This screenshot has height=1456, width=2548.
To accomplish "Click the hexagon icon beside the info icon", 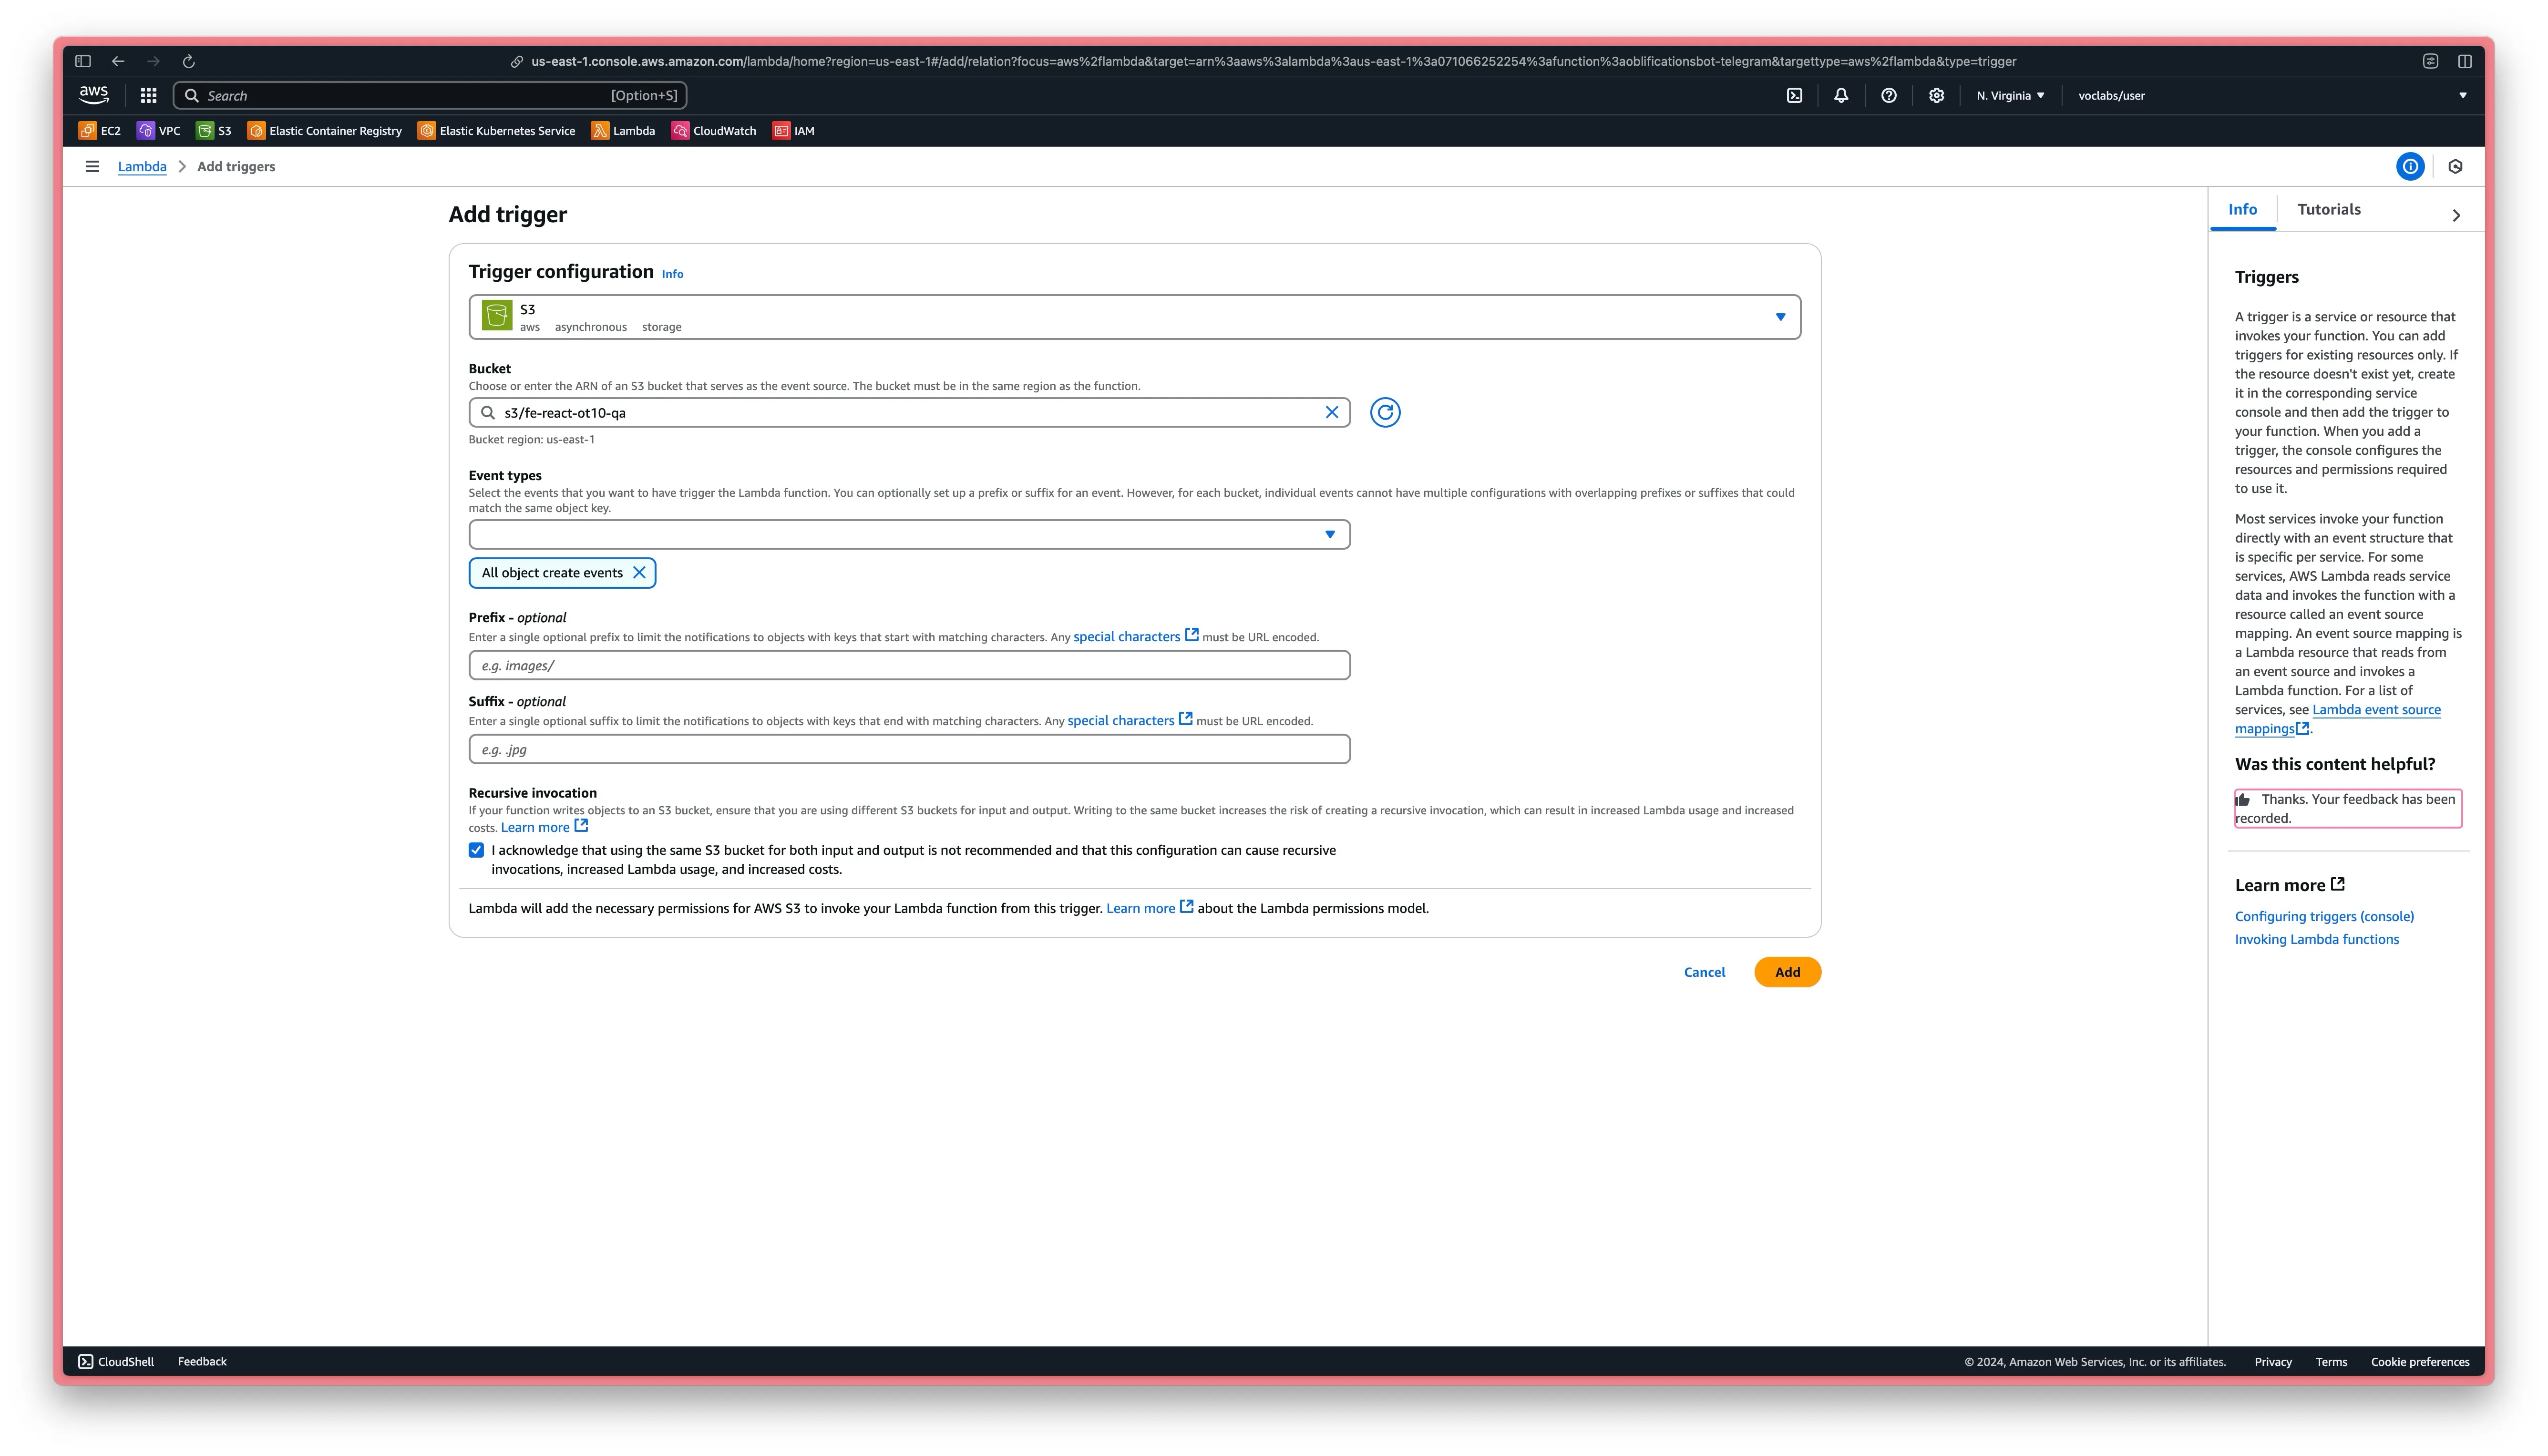I will point(2455,167).
